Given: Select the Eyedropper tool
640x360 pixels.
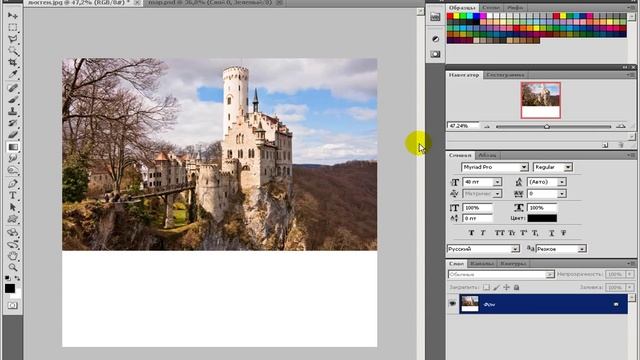Looking at the screenshot, I should pyautogui.click(x=13, y=74).
